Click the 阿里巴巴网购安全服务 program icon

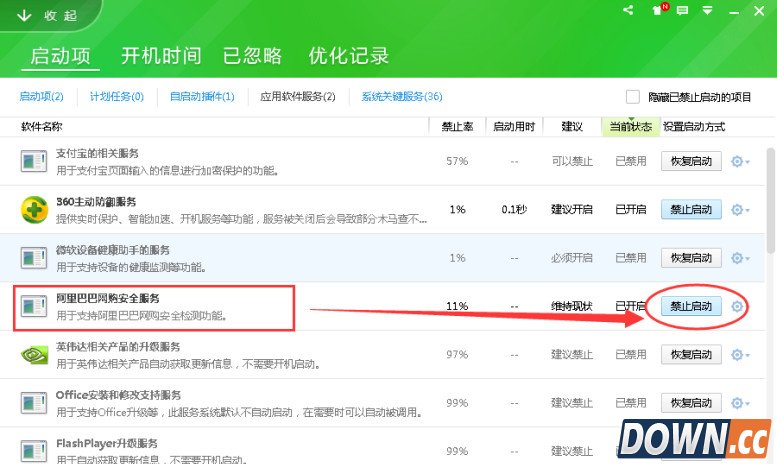[x=34, y=306]
